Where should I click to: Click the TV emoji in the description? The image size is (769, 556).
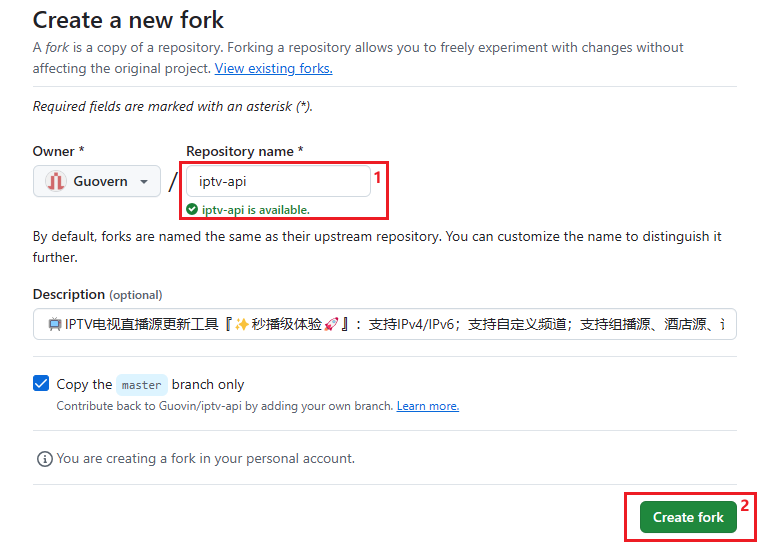click(54, 324)
